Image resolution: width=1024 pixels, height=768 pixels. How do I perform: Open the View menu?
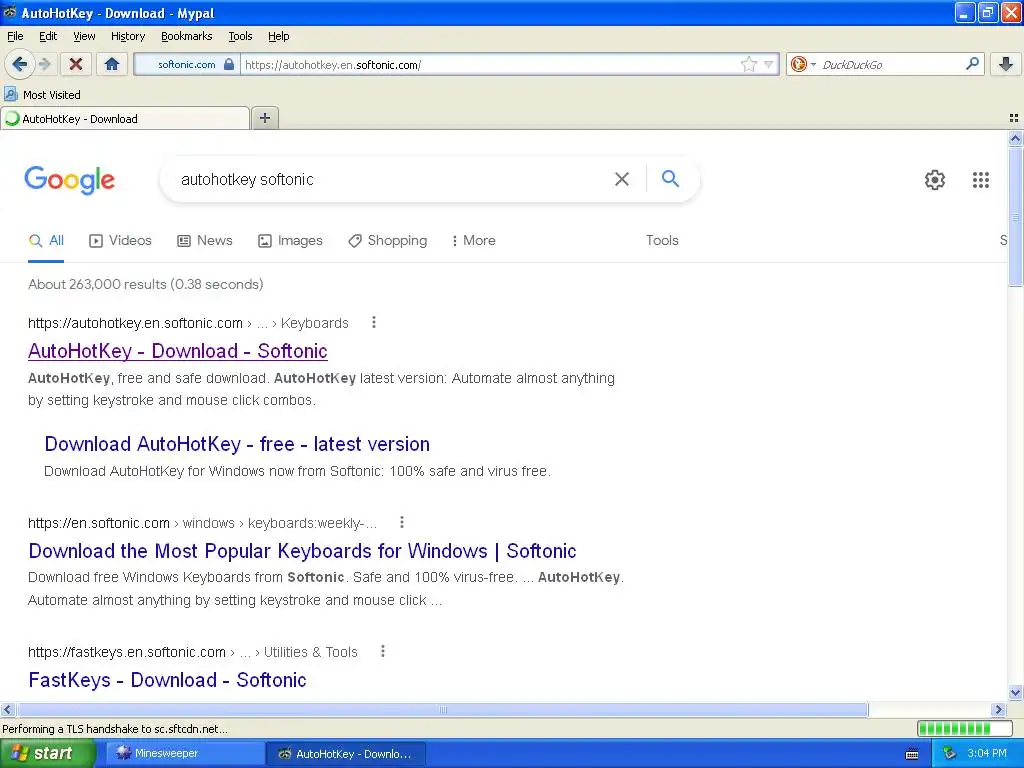(x=84, y=36)
